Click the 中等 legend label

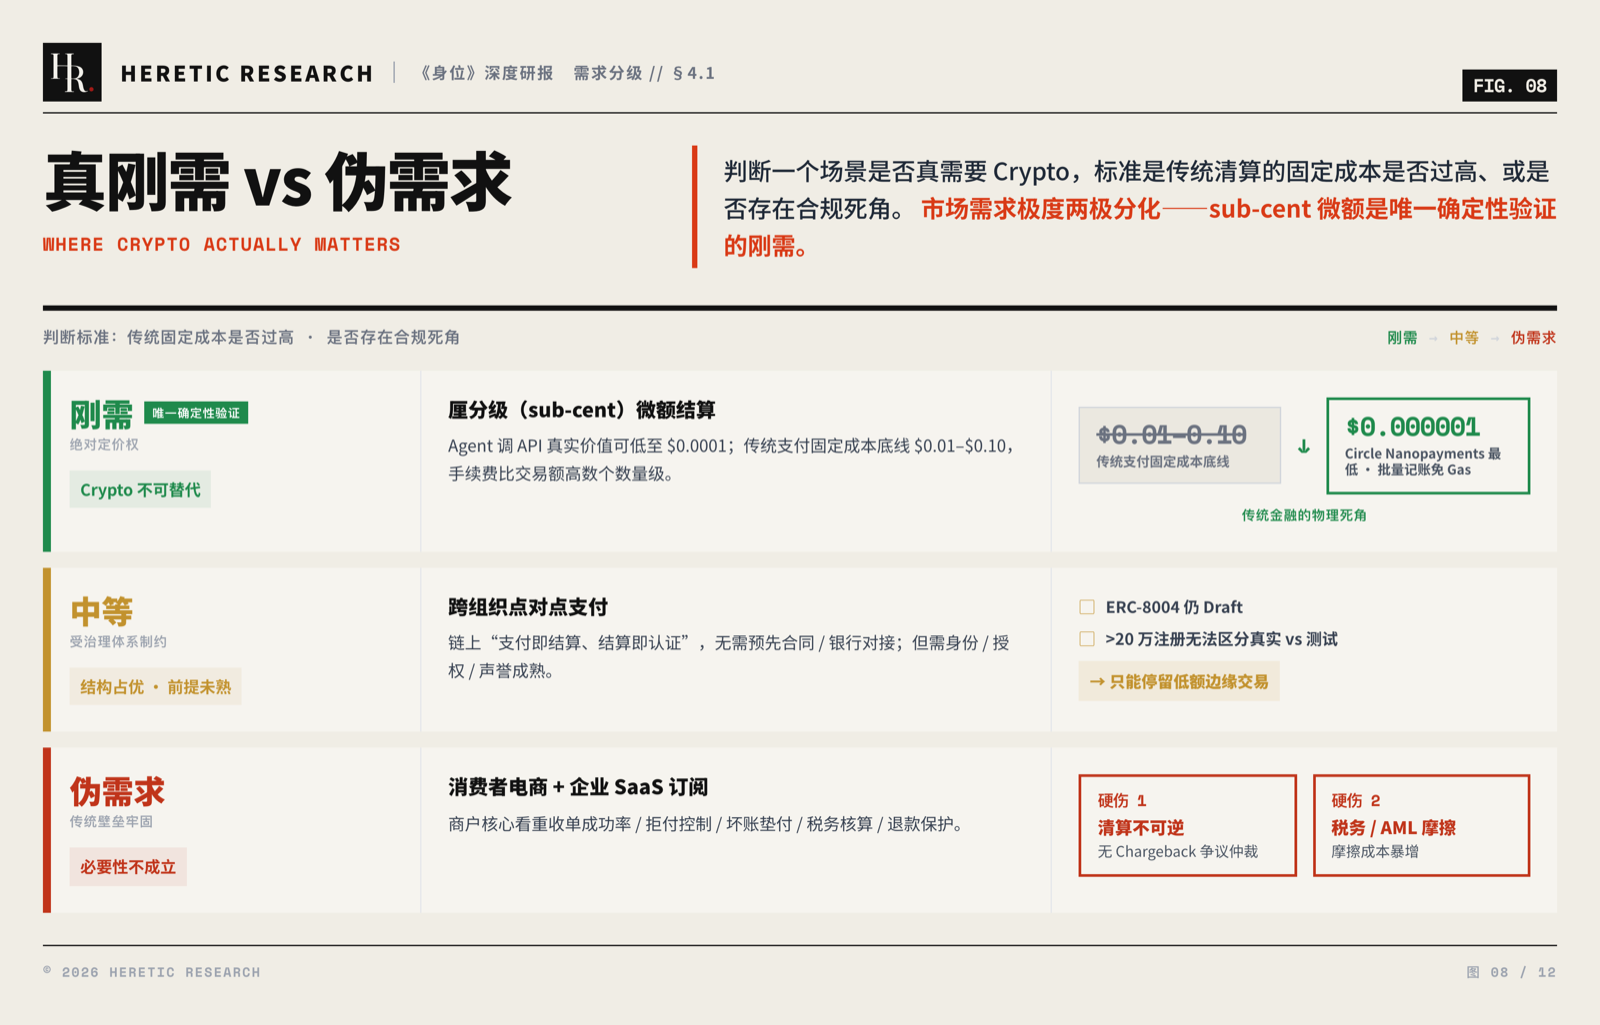point(1464,338)
